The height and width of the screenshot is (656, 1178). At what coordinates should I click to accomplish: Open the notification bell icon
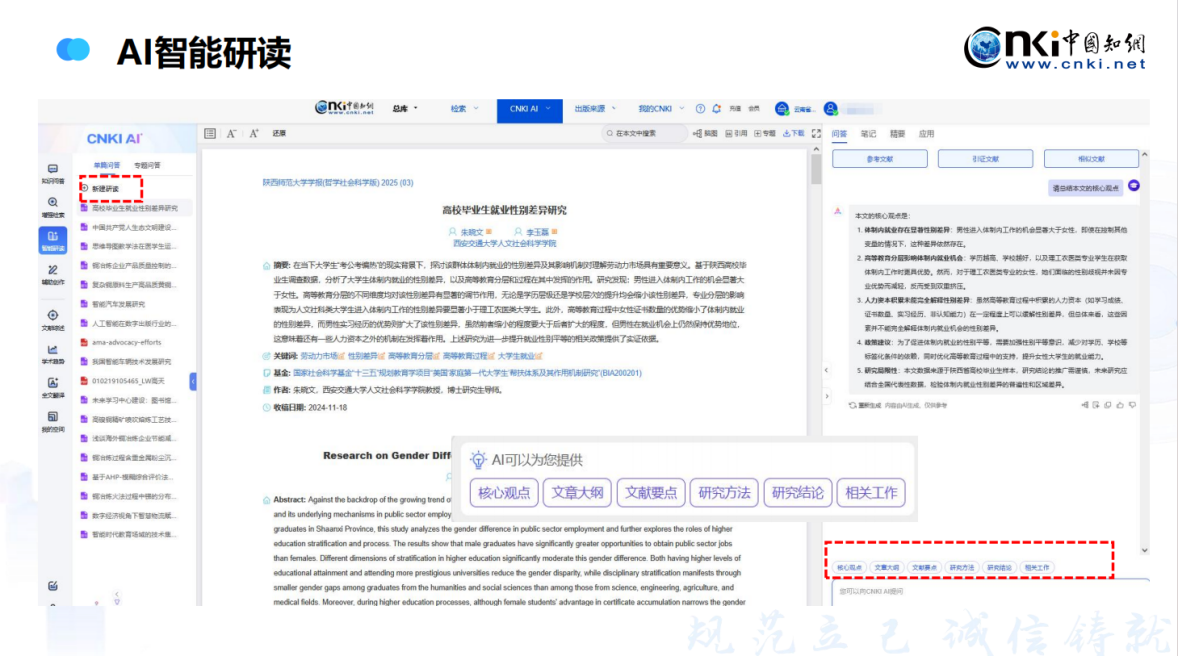point(716,108)
